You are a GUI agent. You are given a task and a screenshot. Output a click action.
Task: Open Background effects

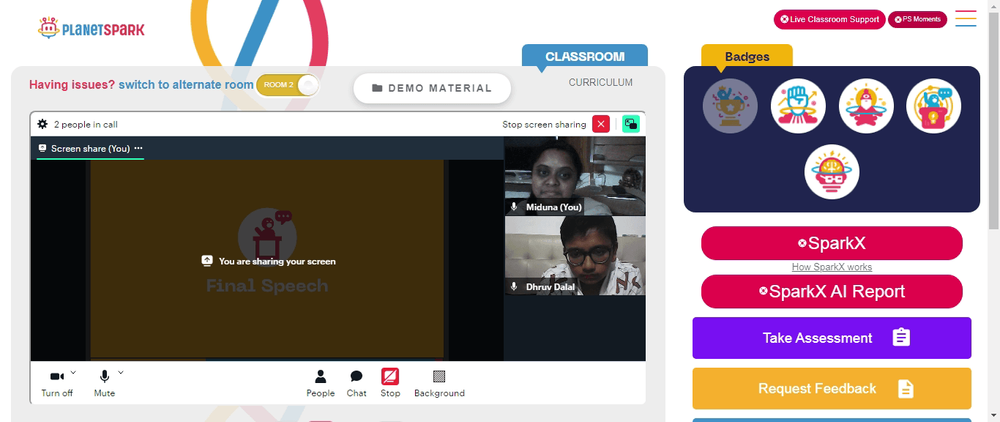point(439,383)
